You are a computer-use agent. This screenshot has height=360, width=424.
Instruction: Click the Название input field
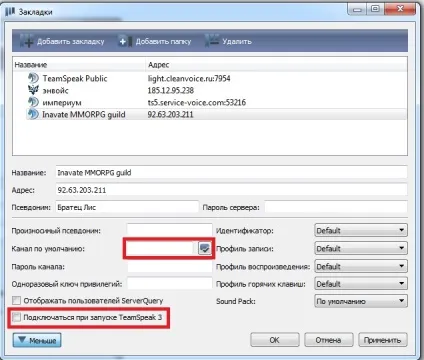tap(231, 172)
